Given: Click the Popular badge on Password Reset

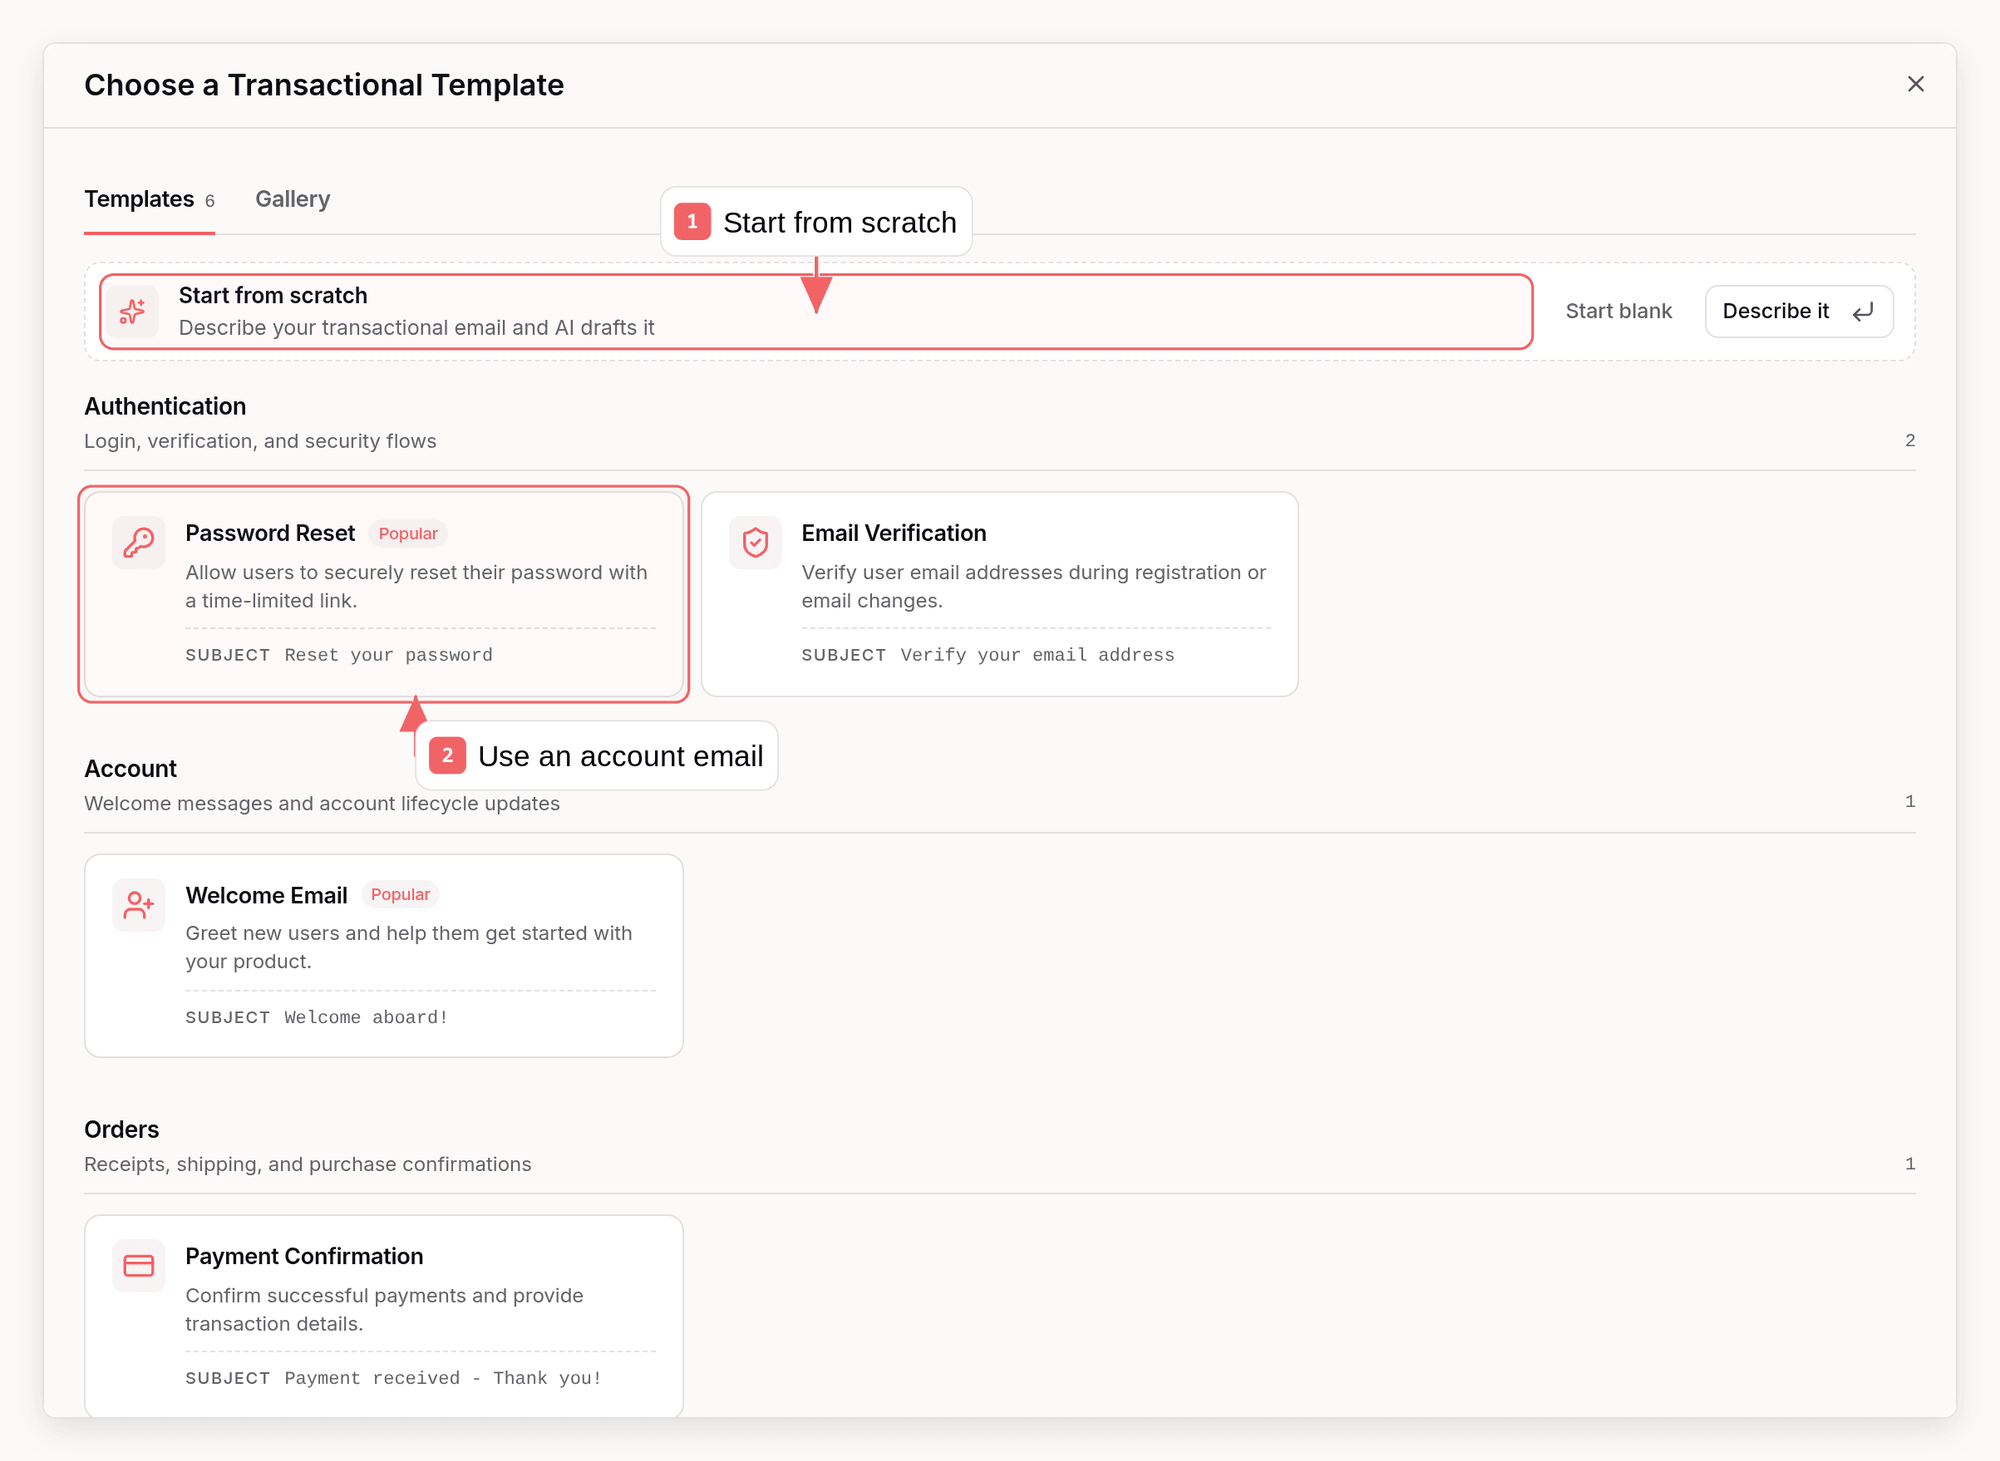Looking at the screenshot, I should pyautogui.click(x=408, y=534).
